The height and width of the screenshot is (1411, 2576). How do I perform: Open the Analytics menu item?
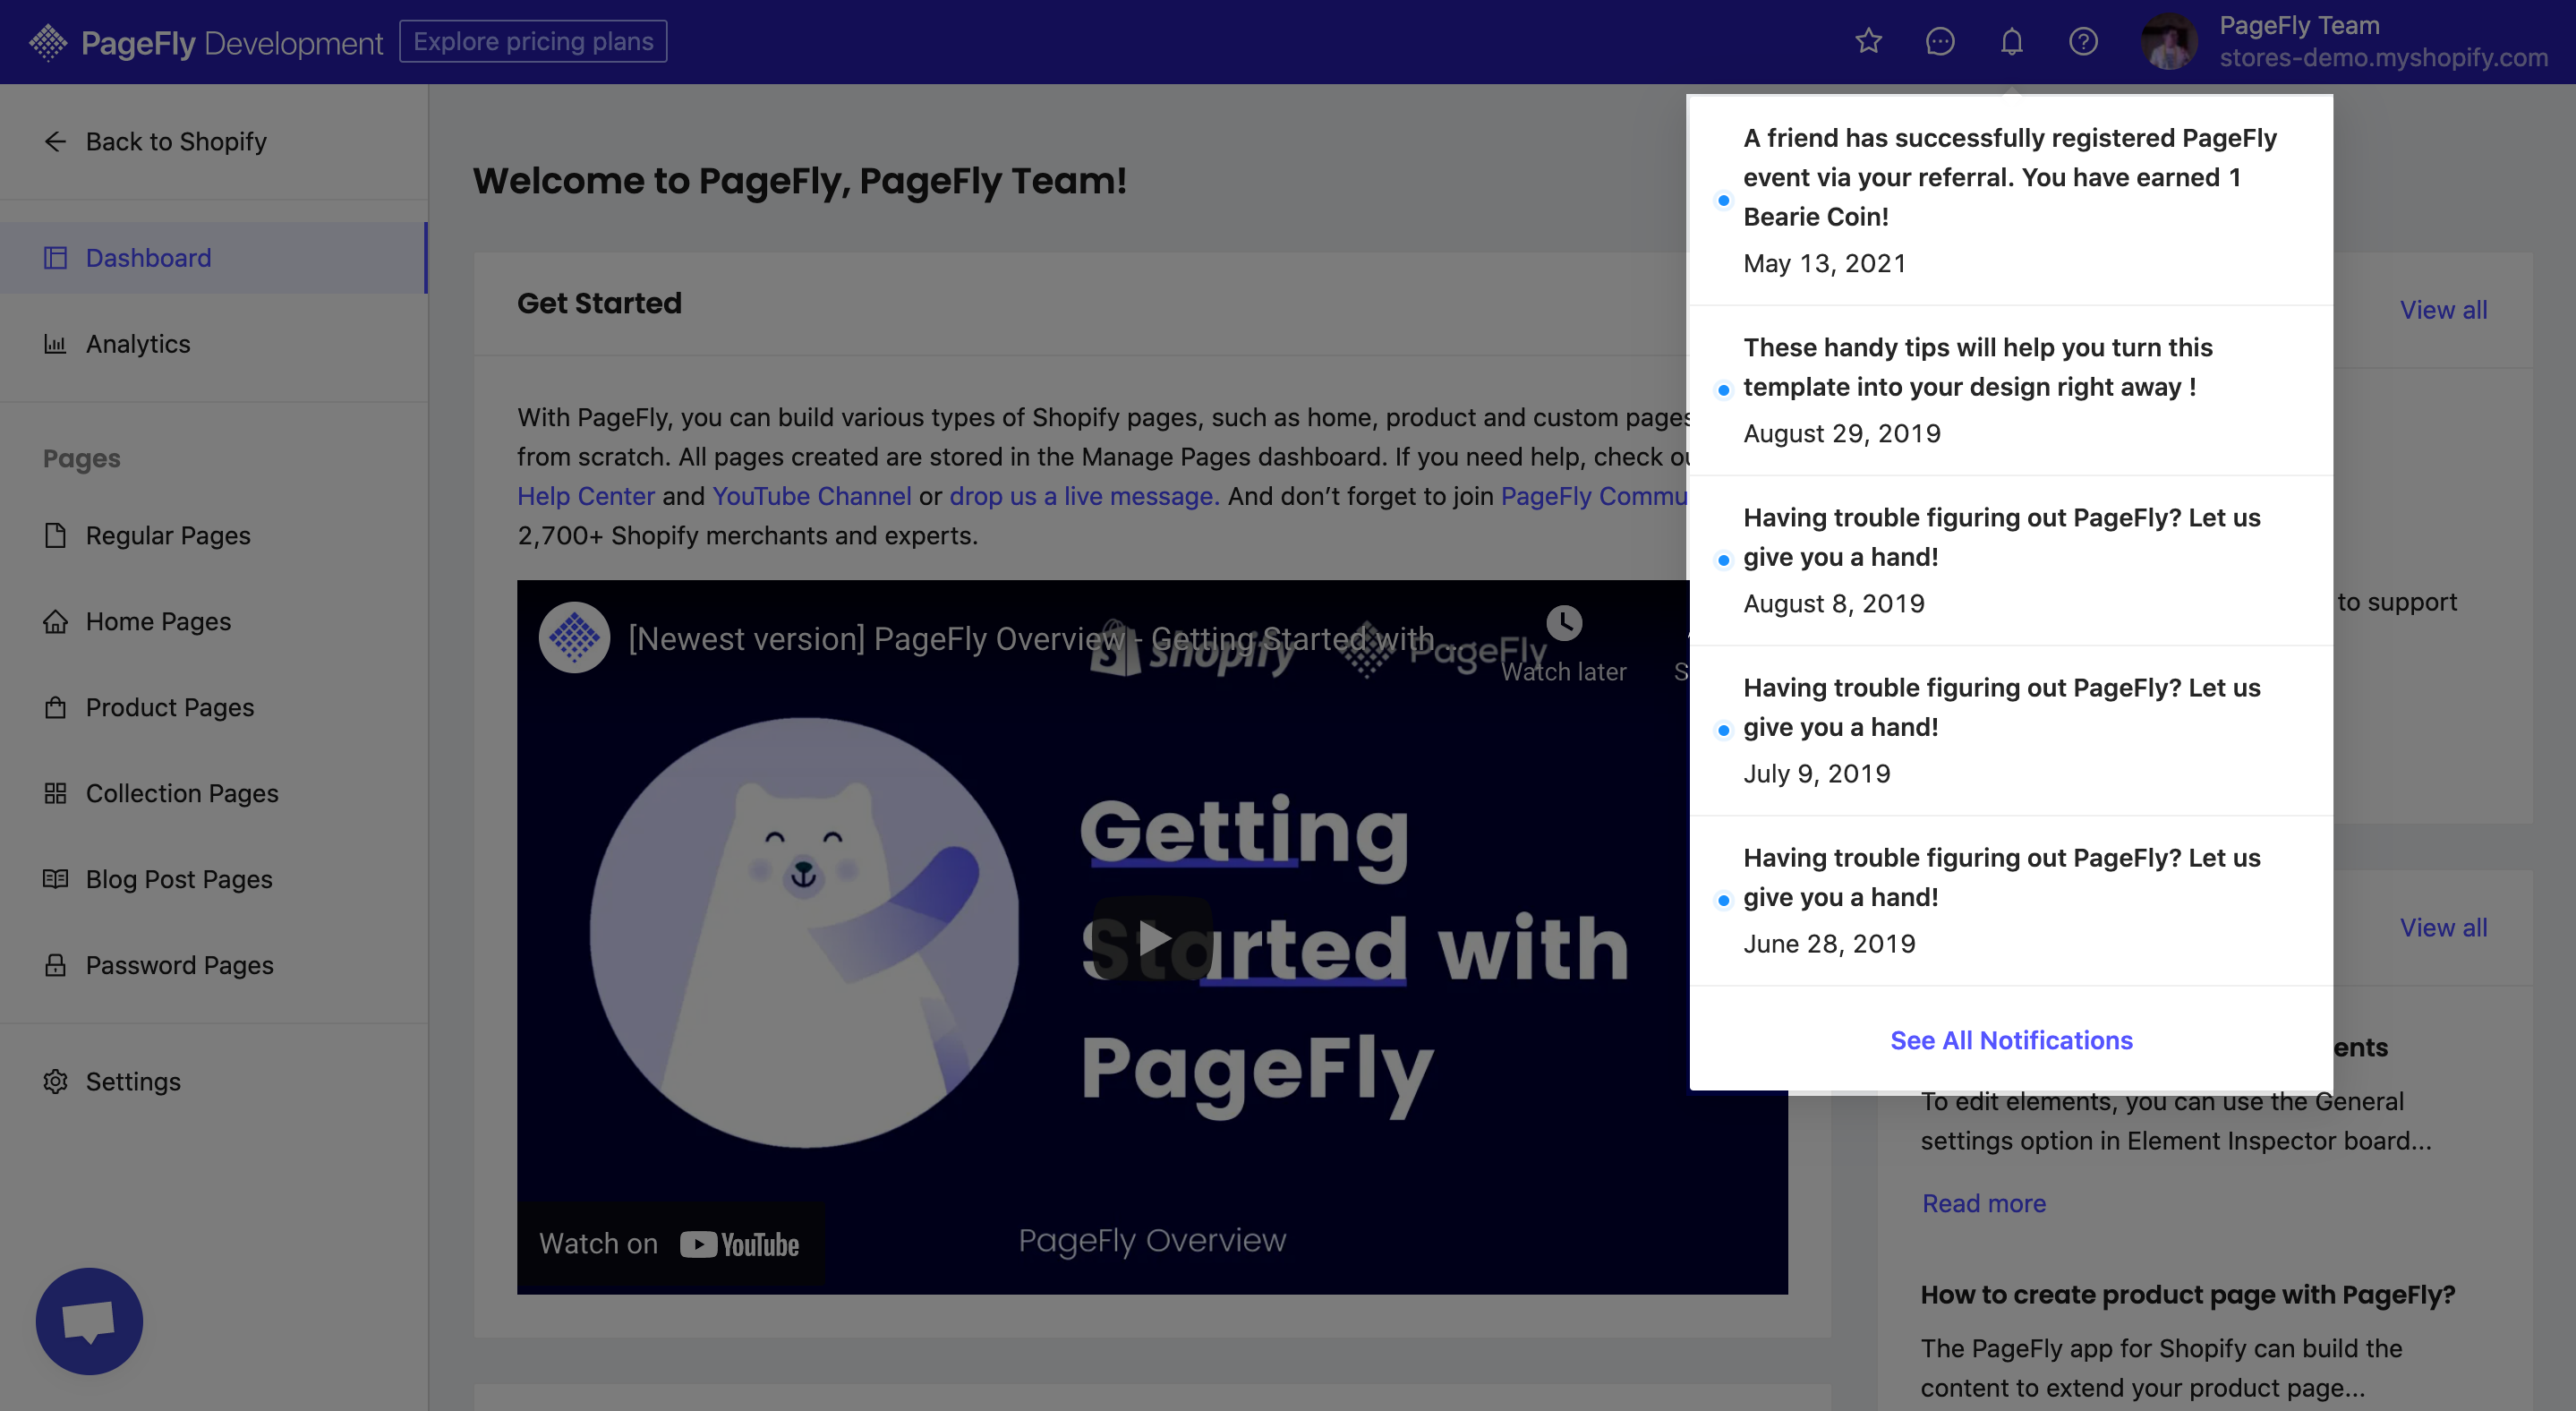click(214, 344)
